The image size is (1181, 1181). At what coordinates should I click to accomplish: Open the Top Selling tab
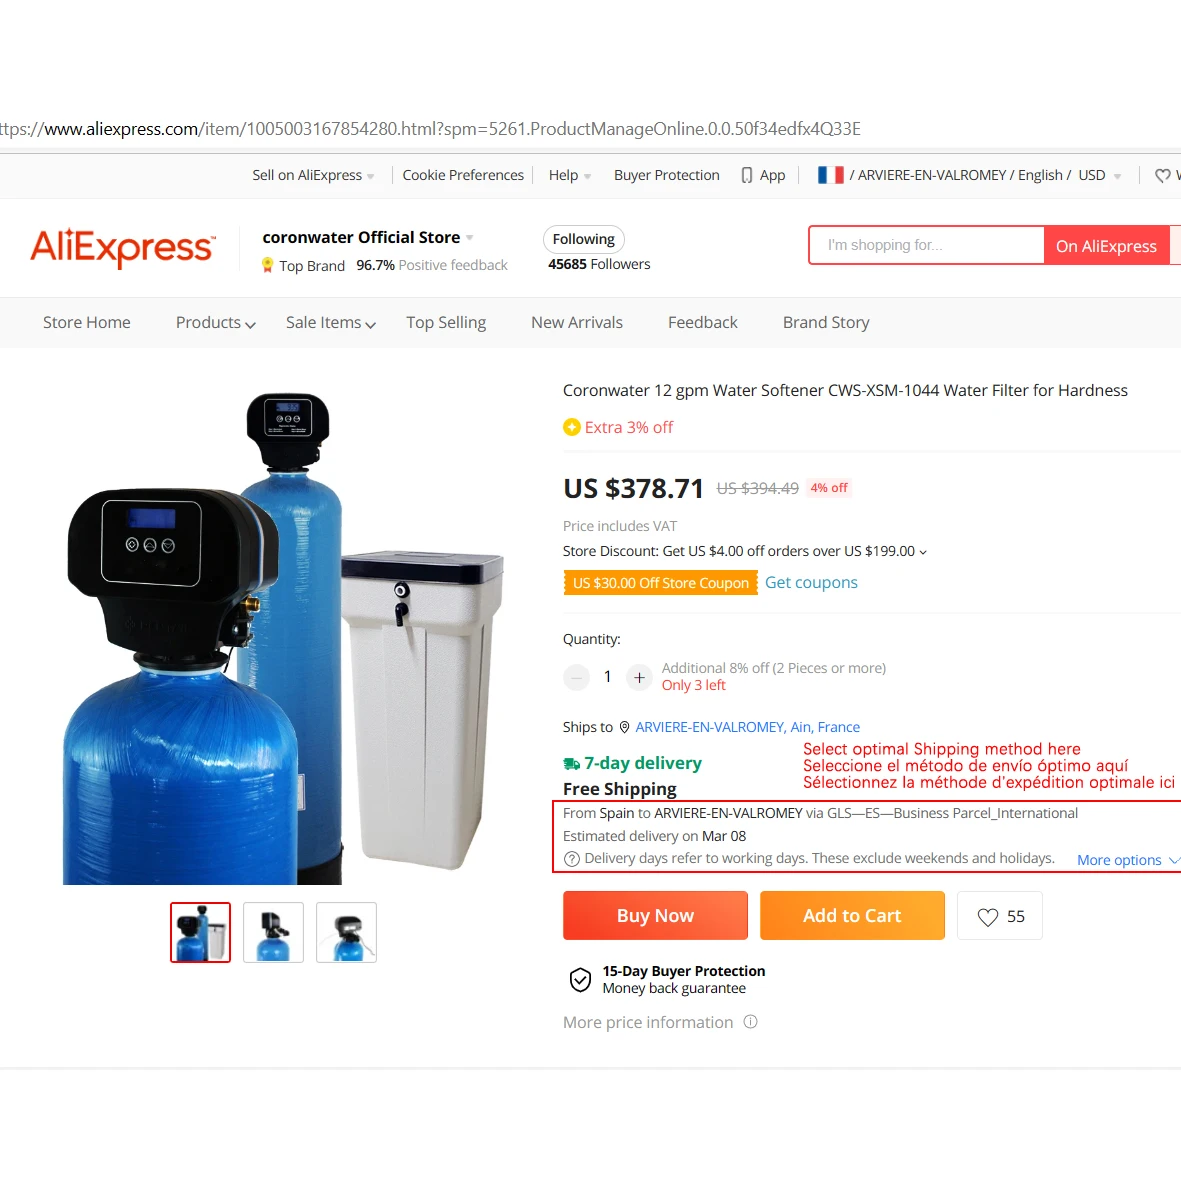tap(446, 322)
